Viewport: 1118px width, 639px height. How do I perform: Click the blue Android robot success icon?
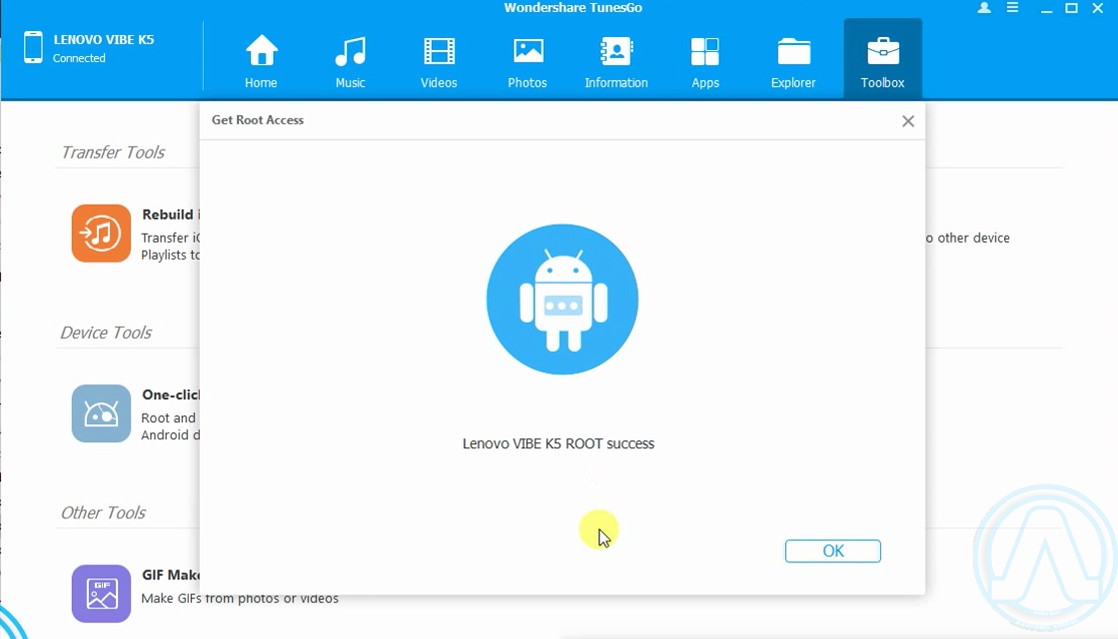point(562,300)
